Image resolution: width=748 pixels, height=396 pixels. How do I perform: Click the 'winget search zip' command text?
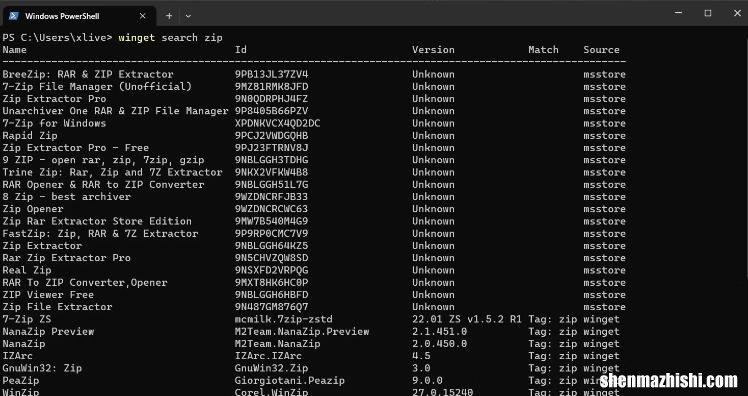click(x=170, y=38)
